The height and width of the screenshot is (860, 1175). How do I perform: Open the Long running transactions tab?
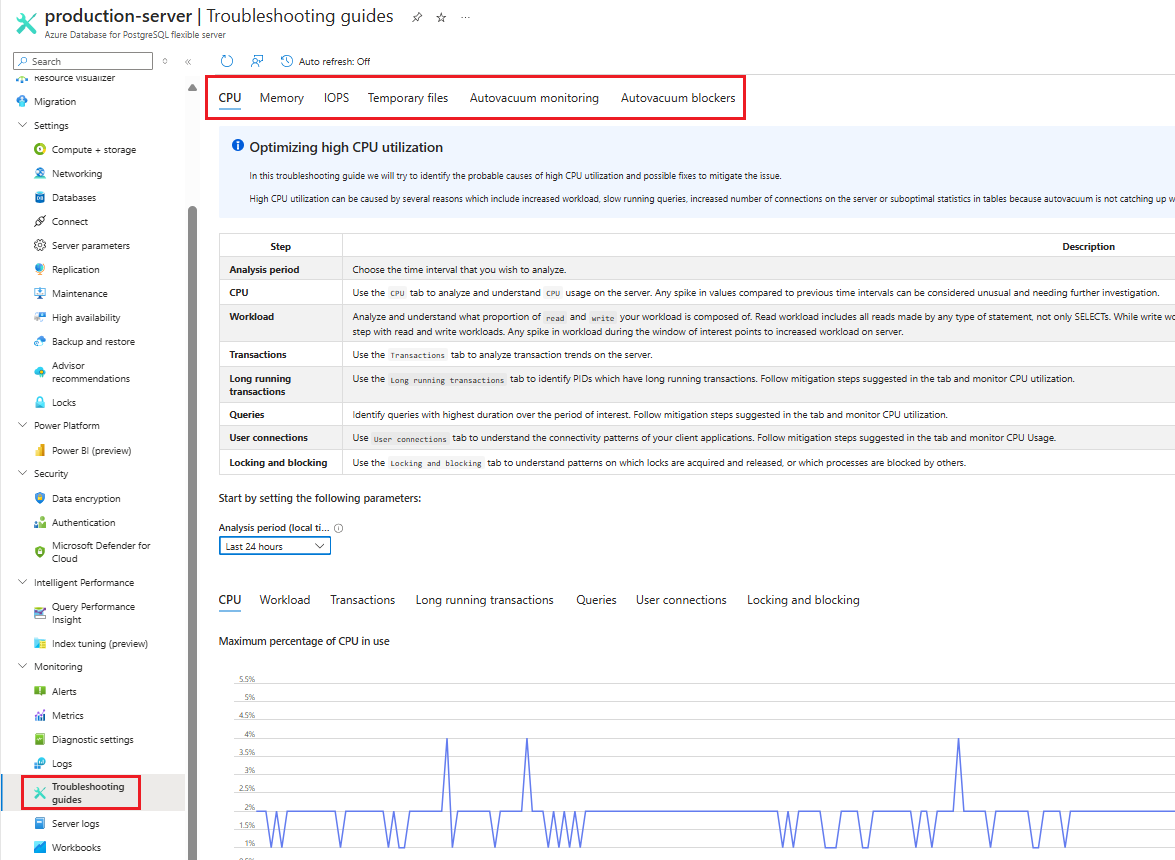pos(484,599)
